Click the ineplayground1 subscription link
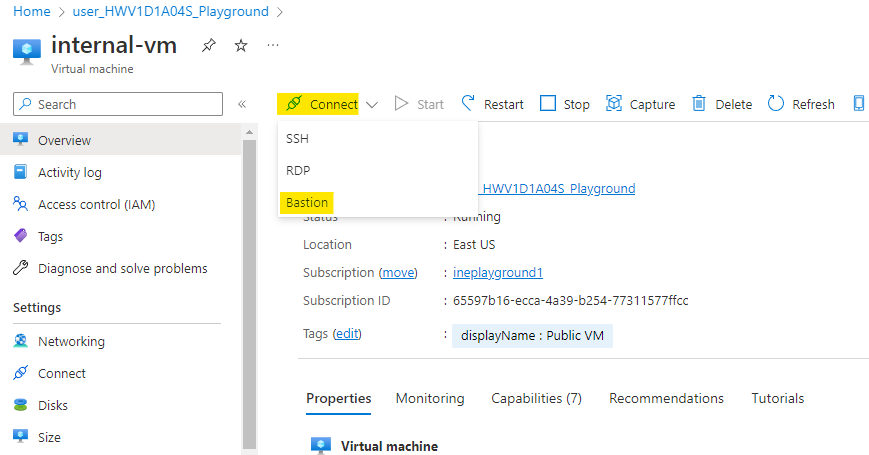Screen dimensions: 869x455 click(498, 272)
